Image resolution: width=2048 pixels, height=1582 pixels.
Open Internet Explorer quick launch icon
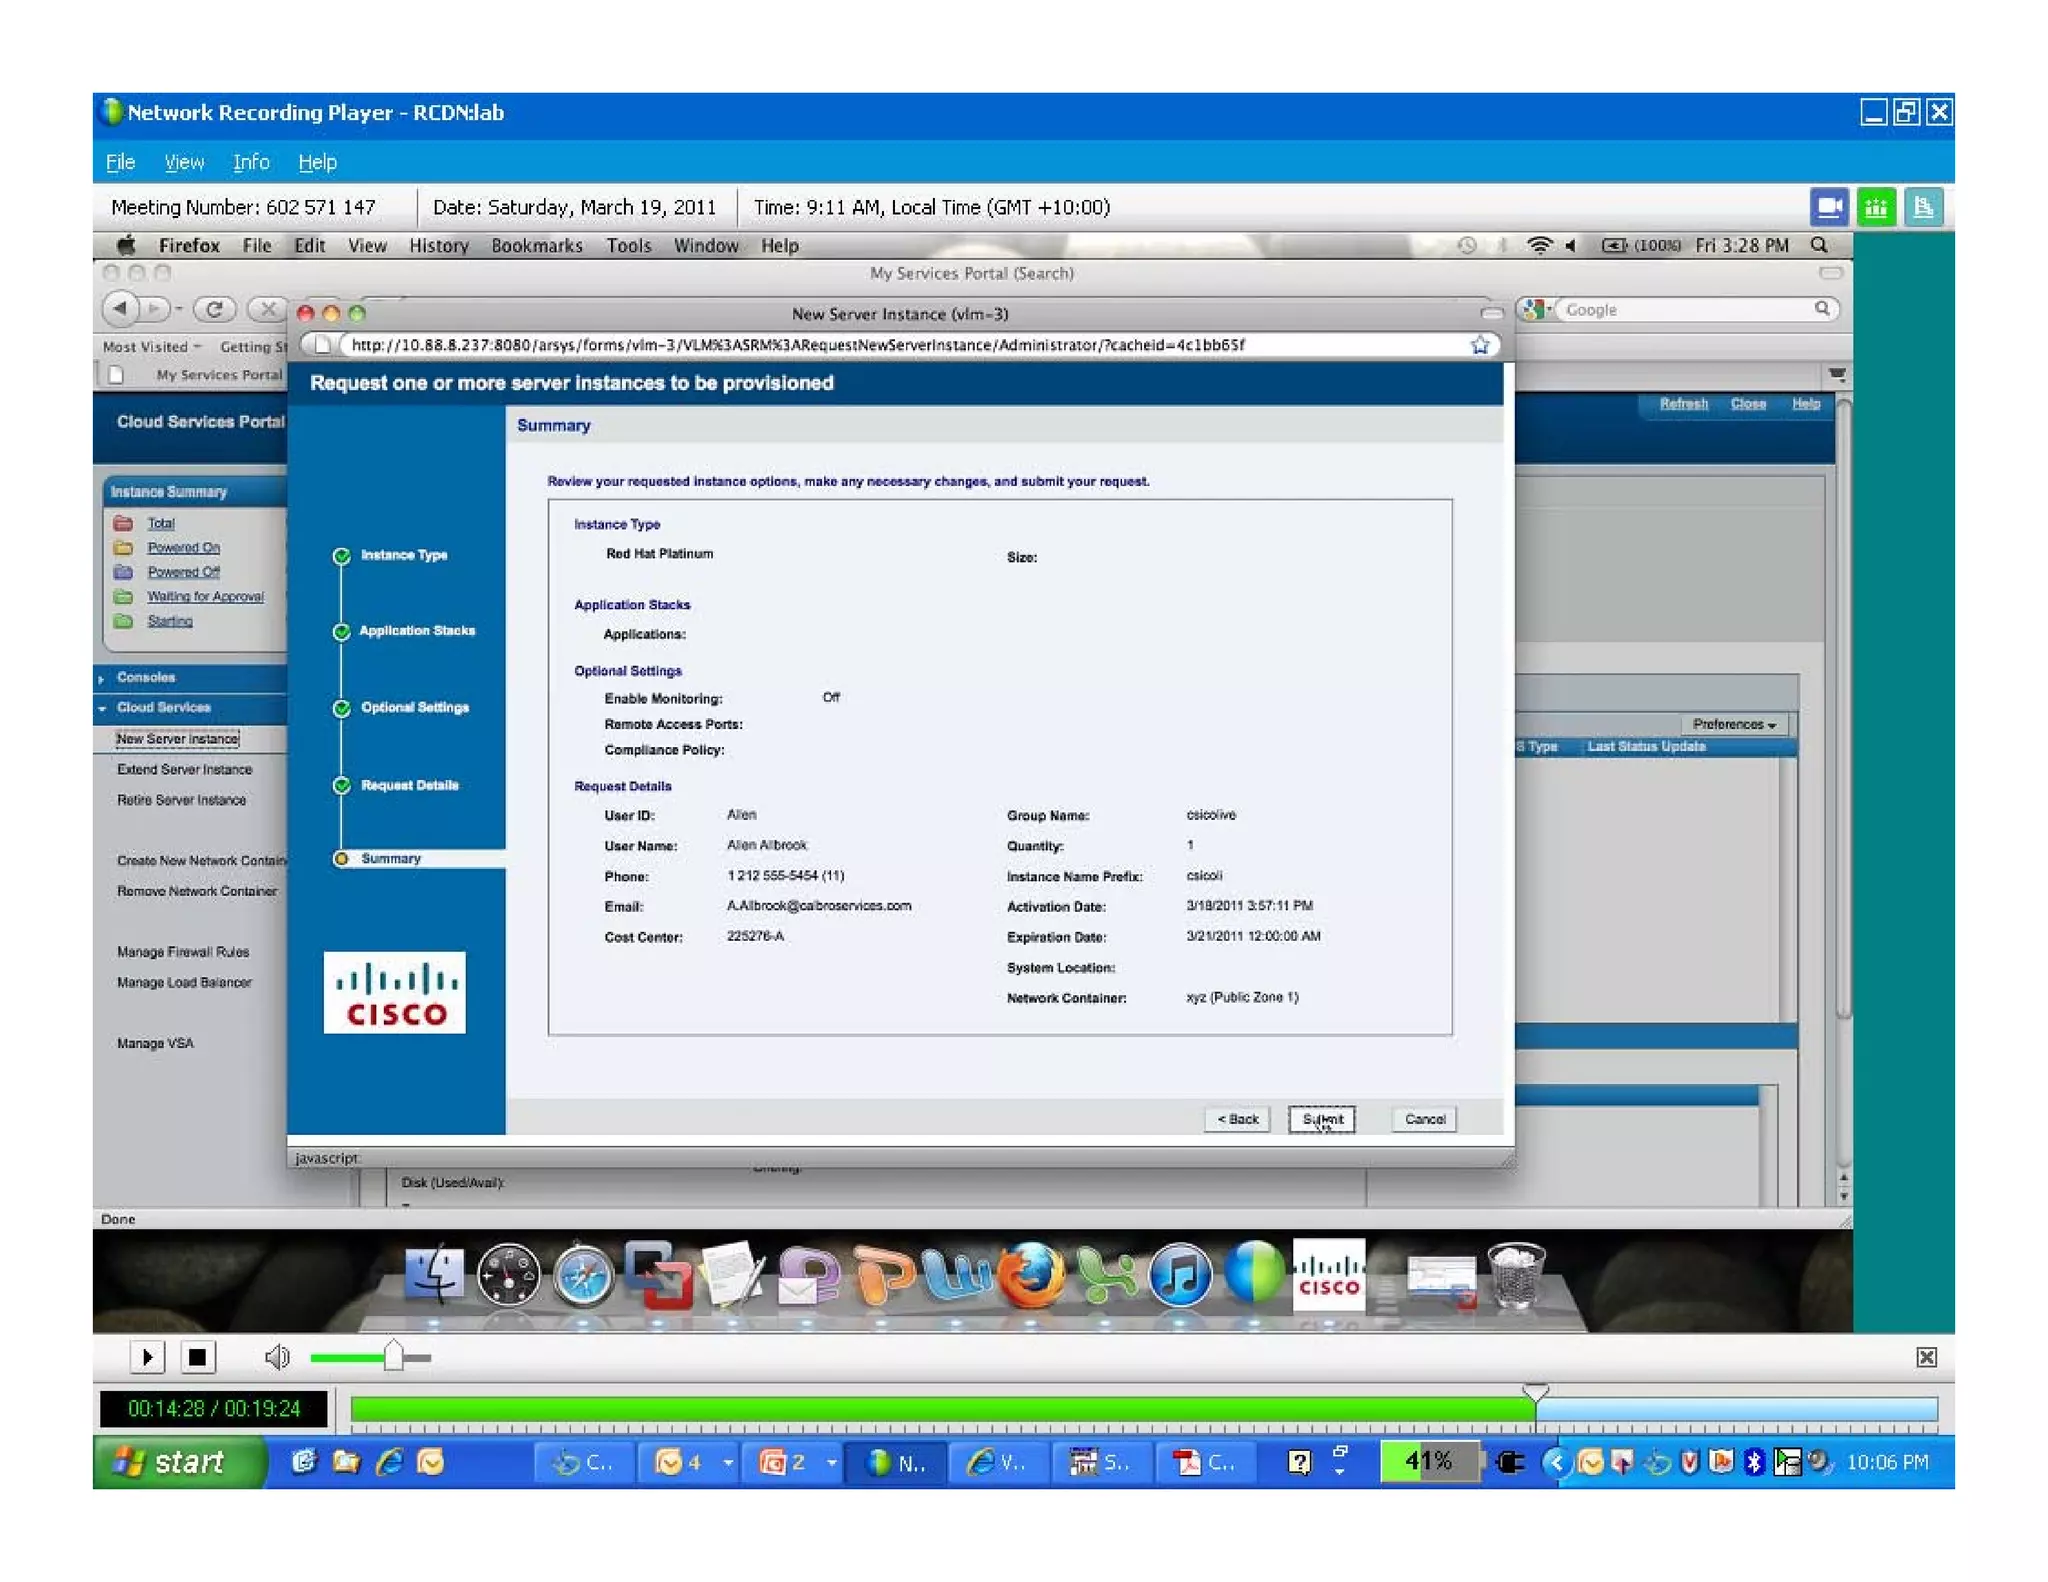388,1462
